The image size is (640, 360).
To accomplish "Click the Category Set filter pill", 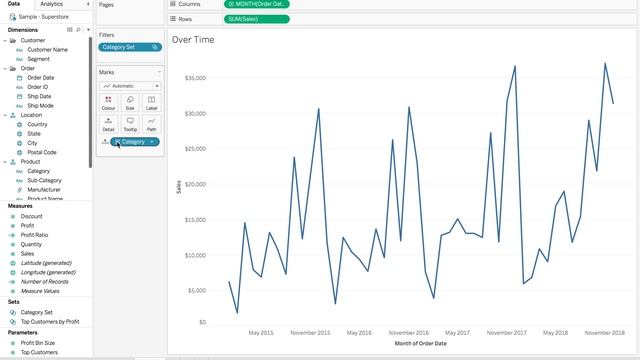I will tap(130, 47).
